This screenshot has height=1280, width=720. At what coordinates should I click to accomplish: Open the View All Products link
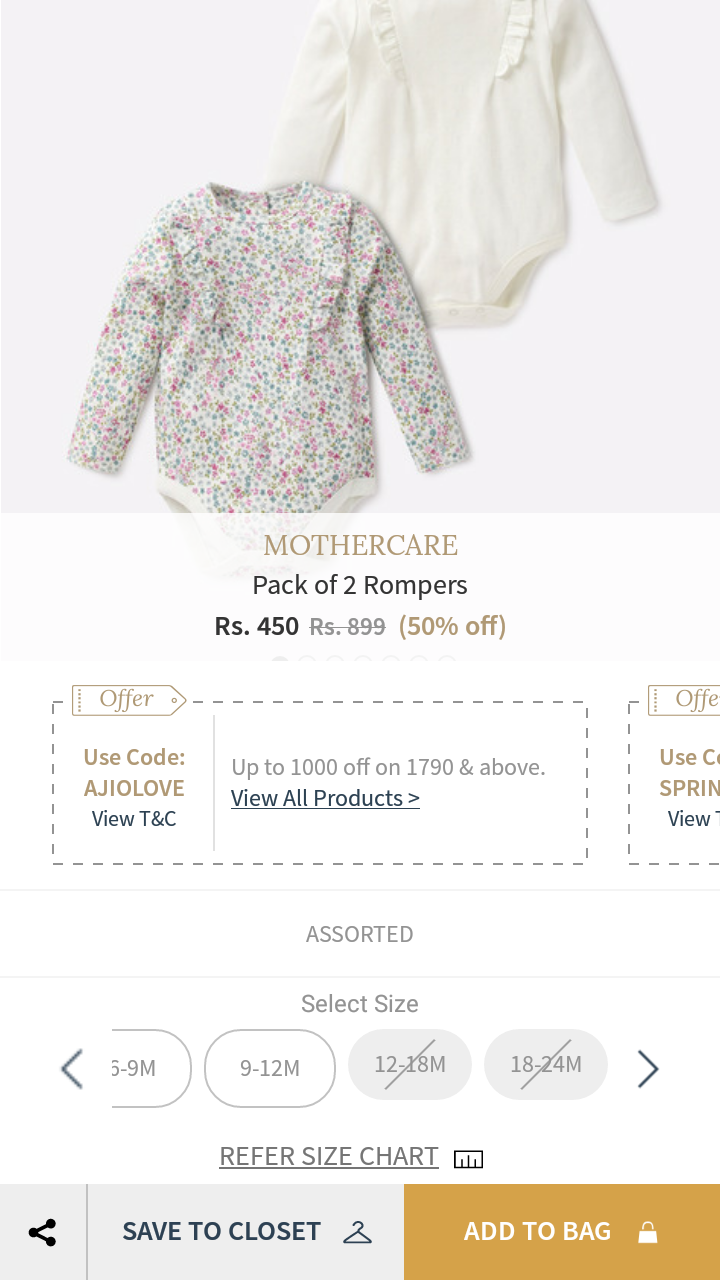325,798
